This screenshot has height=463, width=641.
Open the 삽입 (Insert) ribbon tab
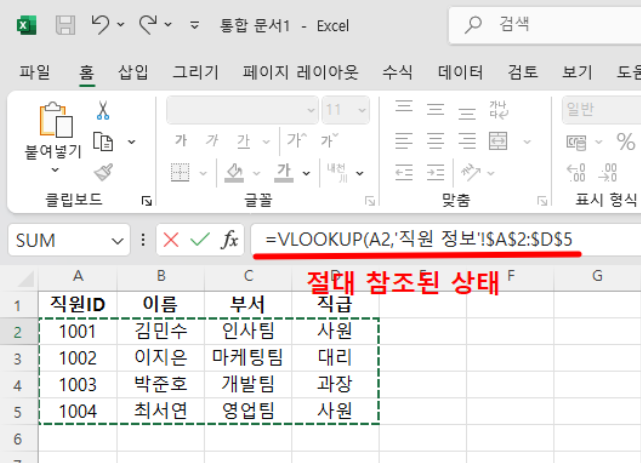(x=133, y=72)
